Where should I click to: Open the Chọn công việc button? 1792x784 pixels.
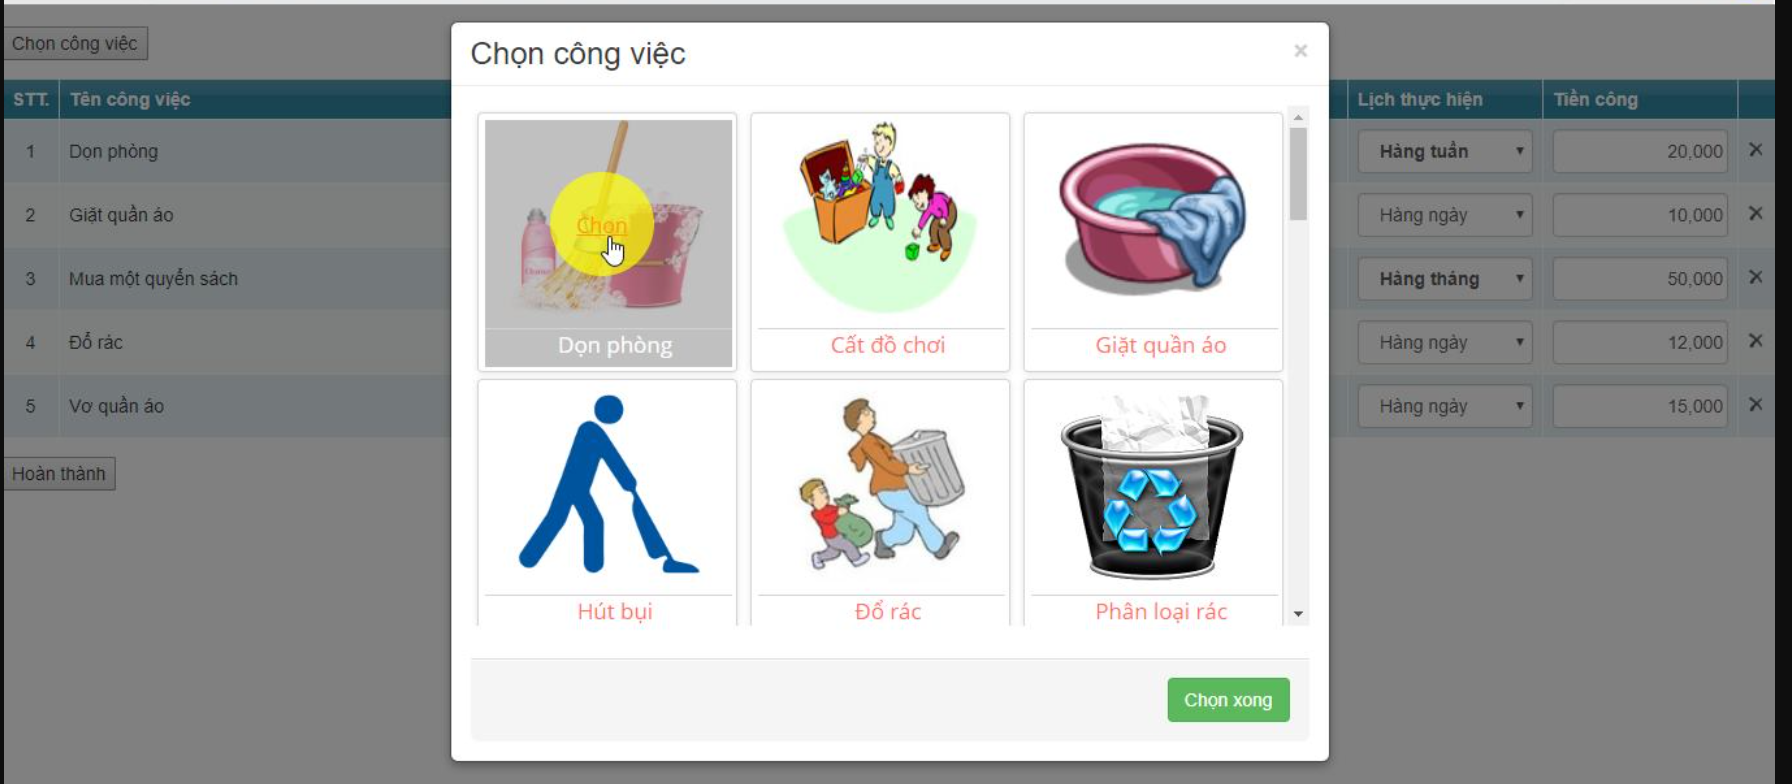point(75,44)
